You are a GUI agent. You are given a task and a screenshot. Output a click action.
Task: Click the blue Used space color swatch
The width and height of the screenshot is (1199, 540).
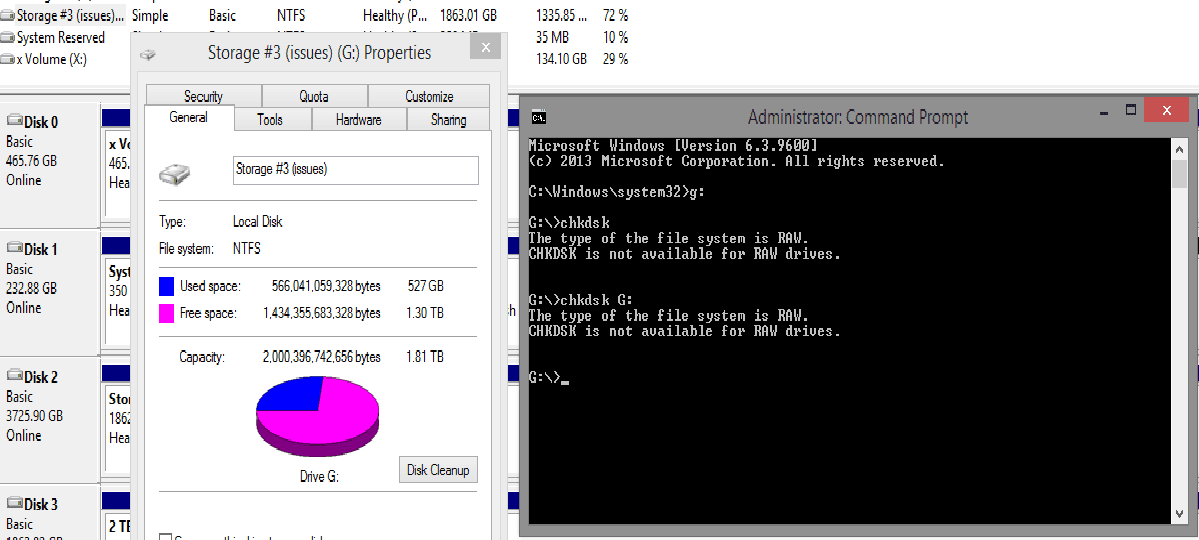tap(166, 286)
